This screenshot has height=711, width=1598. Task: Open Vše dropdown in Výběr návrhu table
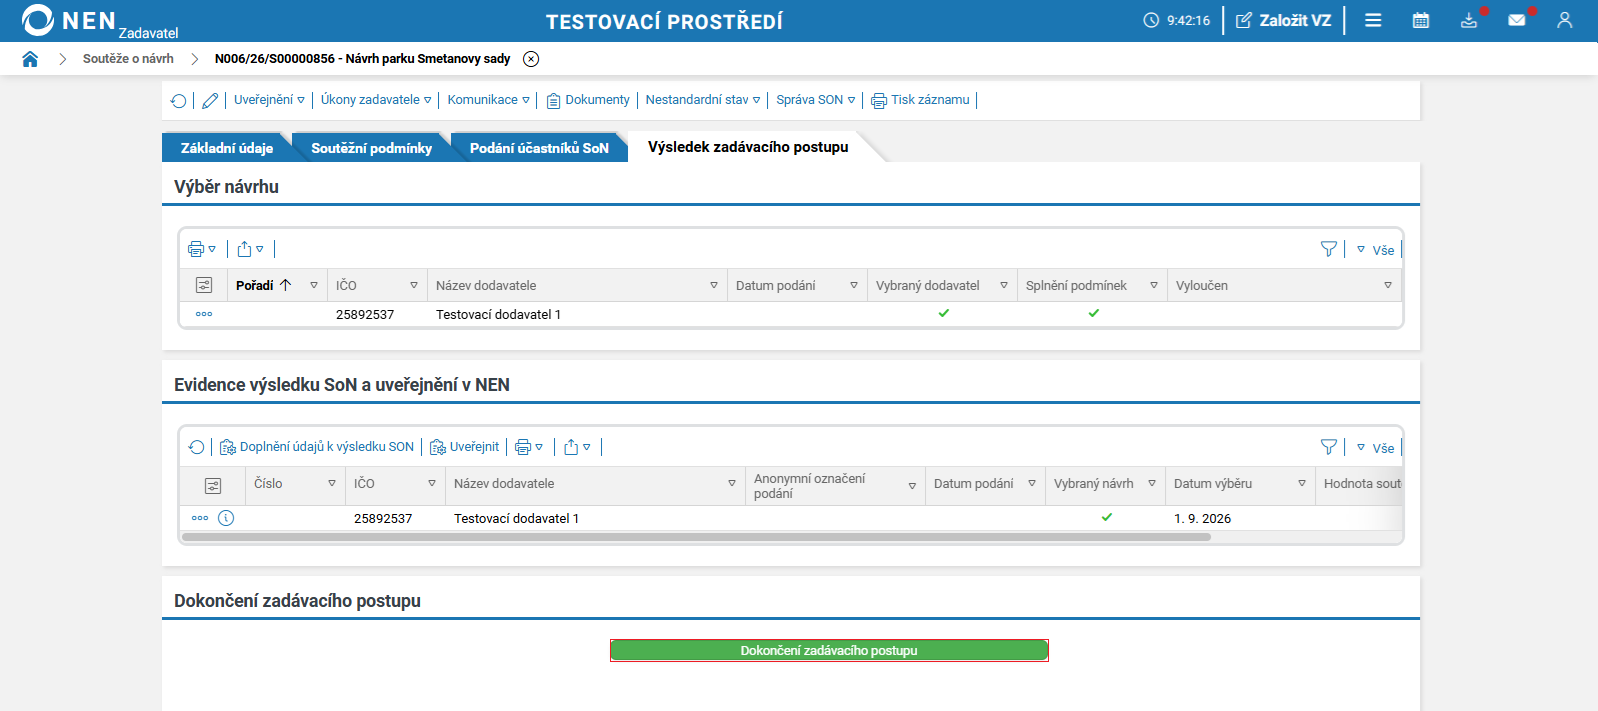point(1375,250)
